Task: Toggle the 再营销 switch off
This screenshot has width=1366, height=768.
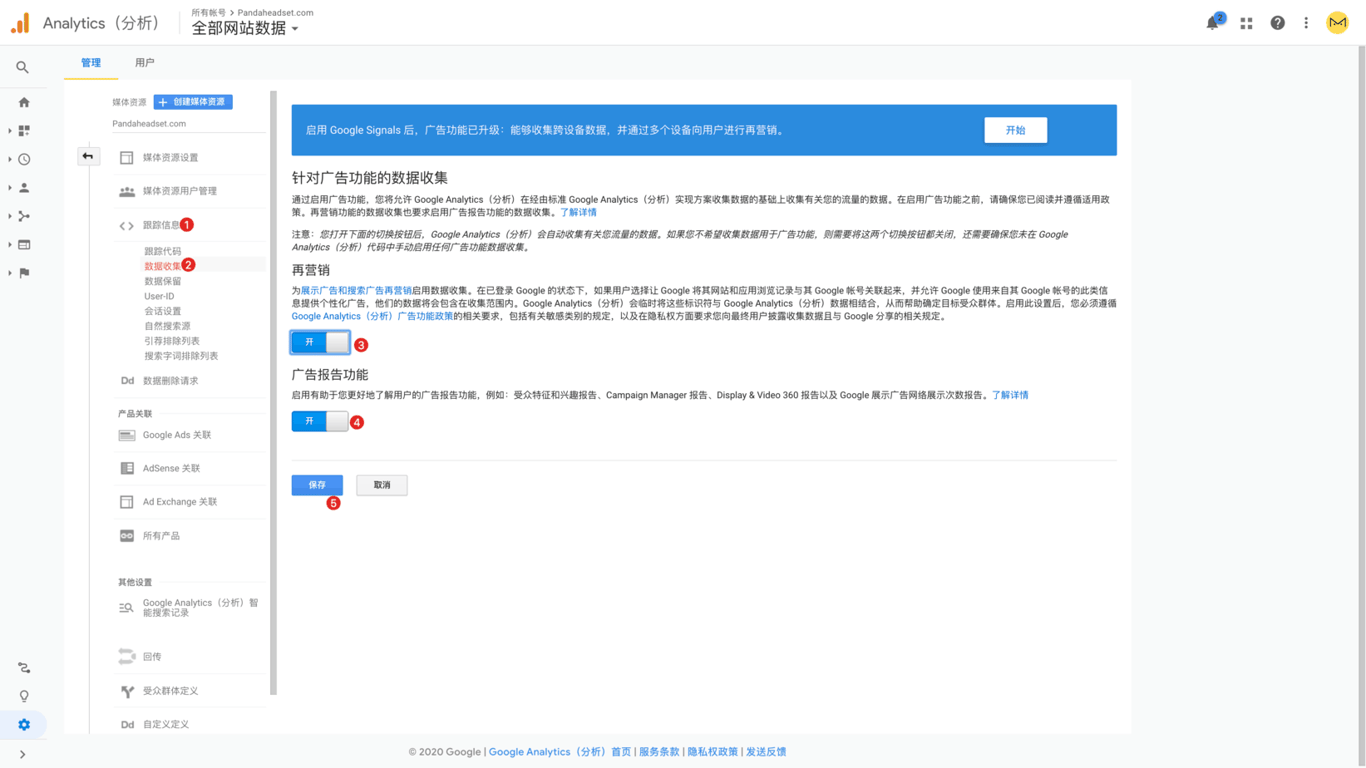Action: click(320, 342)
